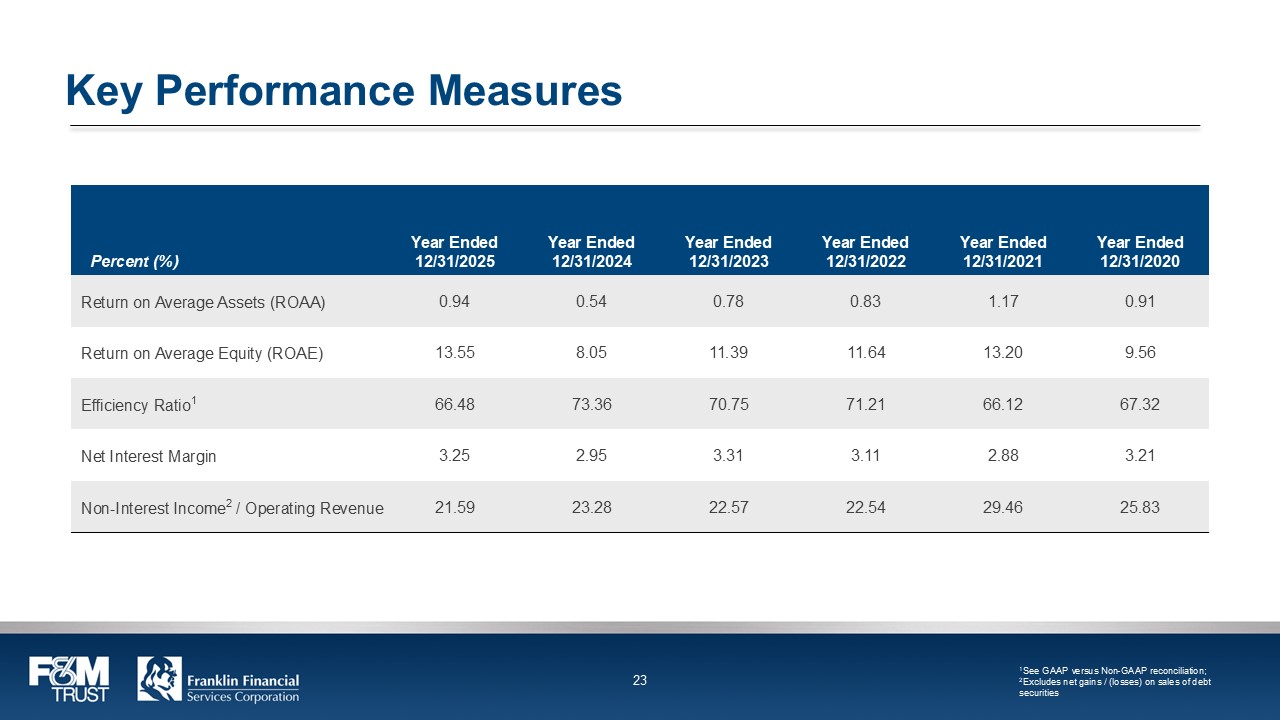
Task: Click the Year Ended 12/31/2020 column header
Action: pyautogui.click(x=1140, y=252)
